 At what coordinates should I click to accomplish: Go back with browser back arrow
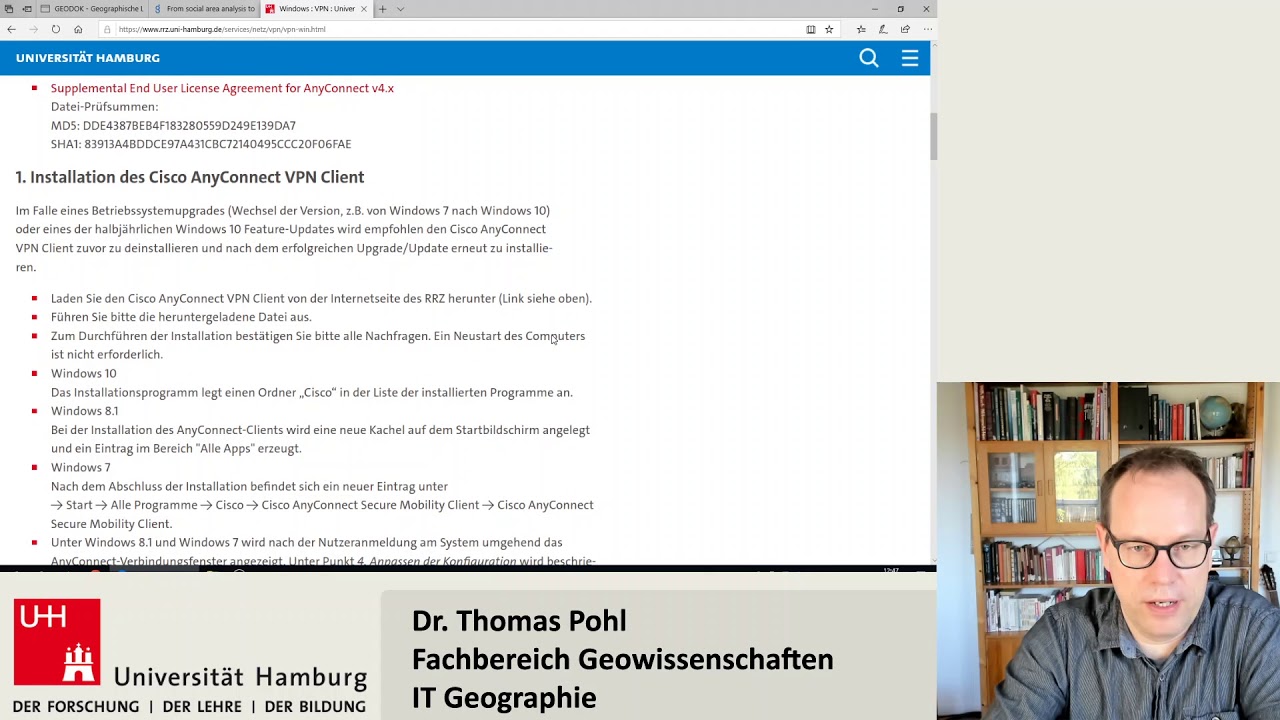[x=11, y=29]
